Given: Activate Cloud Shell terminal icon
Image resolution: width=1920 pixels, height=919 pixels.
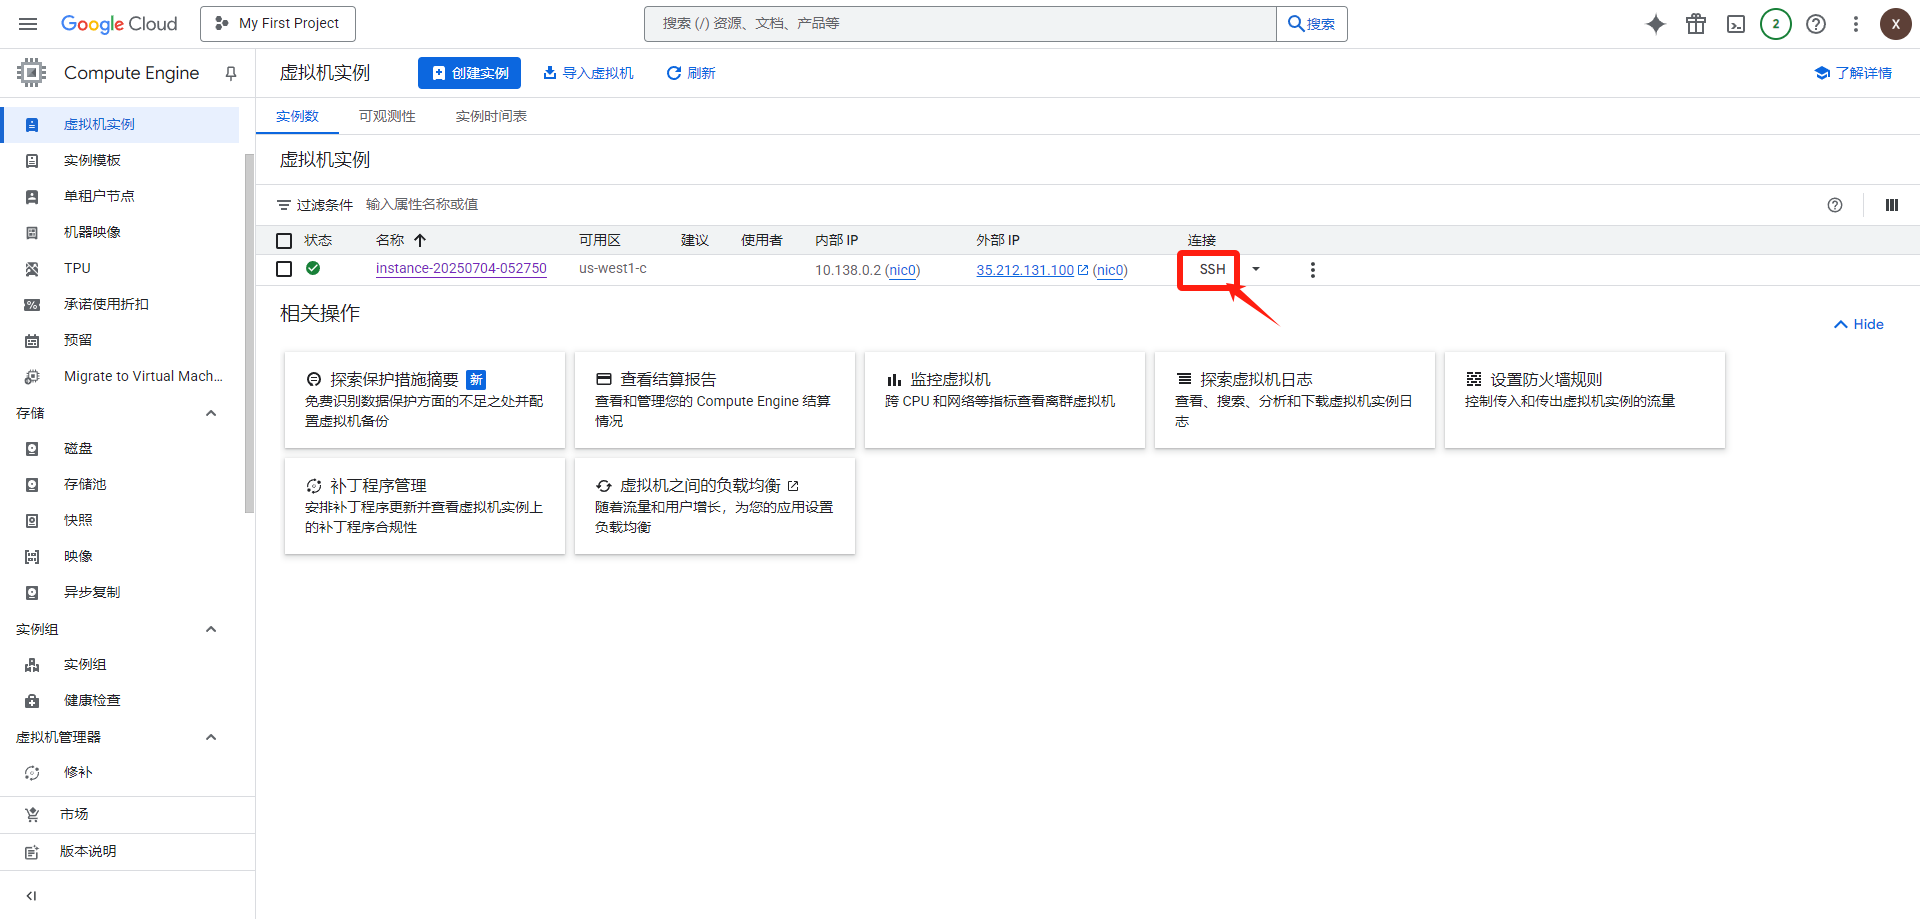Looking at the screenshot, I should (x=1736, y=24).
